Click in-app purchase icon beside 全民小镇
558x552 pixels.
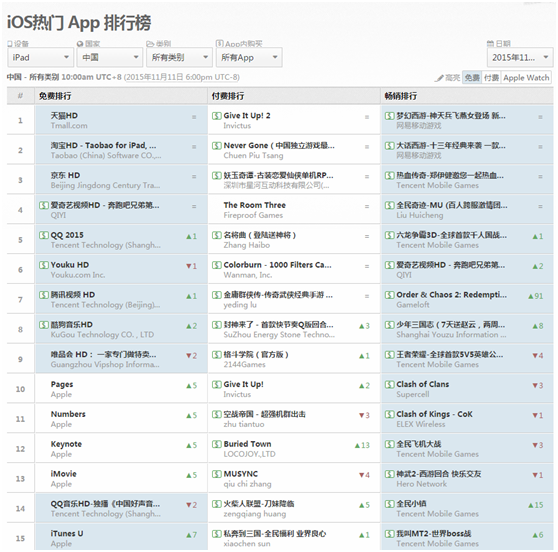[x=390, y=504]
